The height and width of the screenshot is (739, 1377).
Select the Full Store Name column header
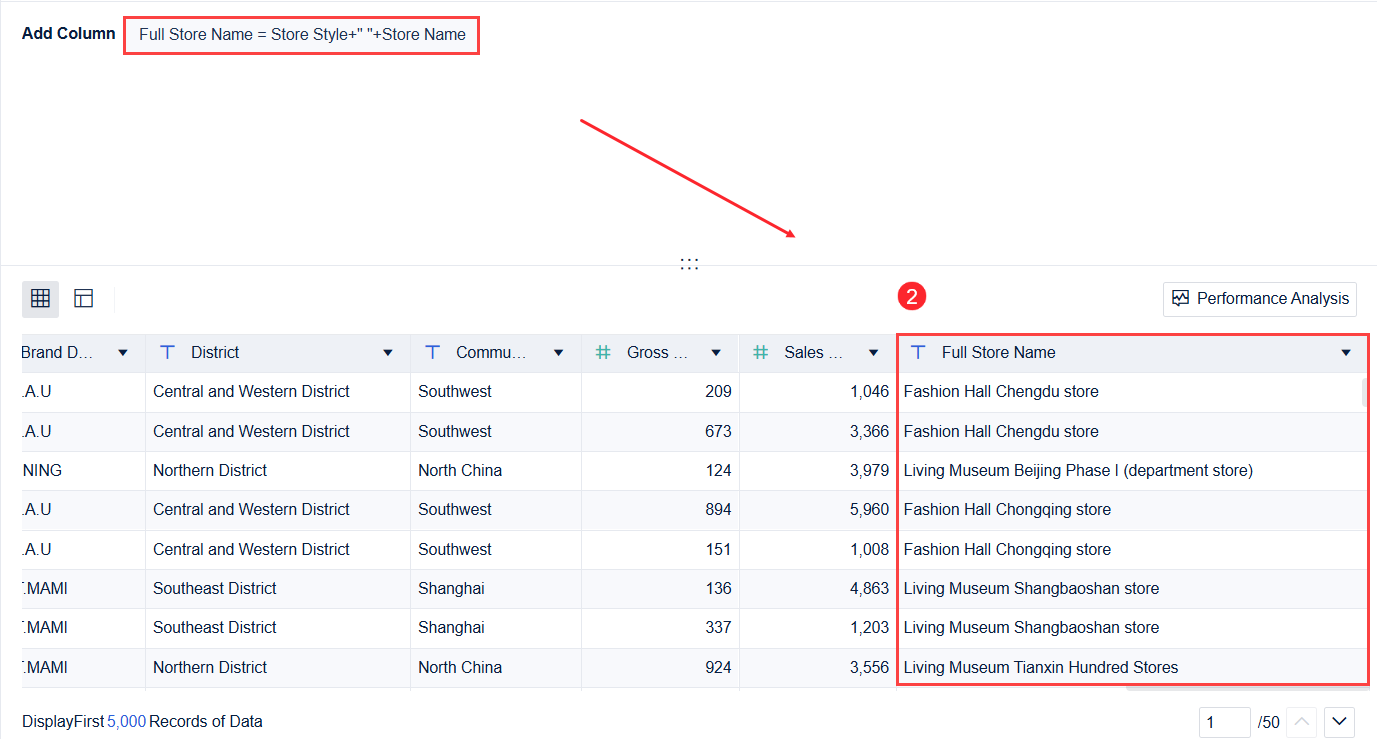pyautogui.click(x=1133, y=352)
